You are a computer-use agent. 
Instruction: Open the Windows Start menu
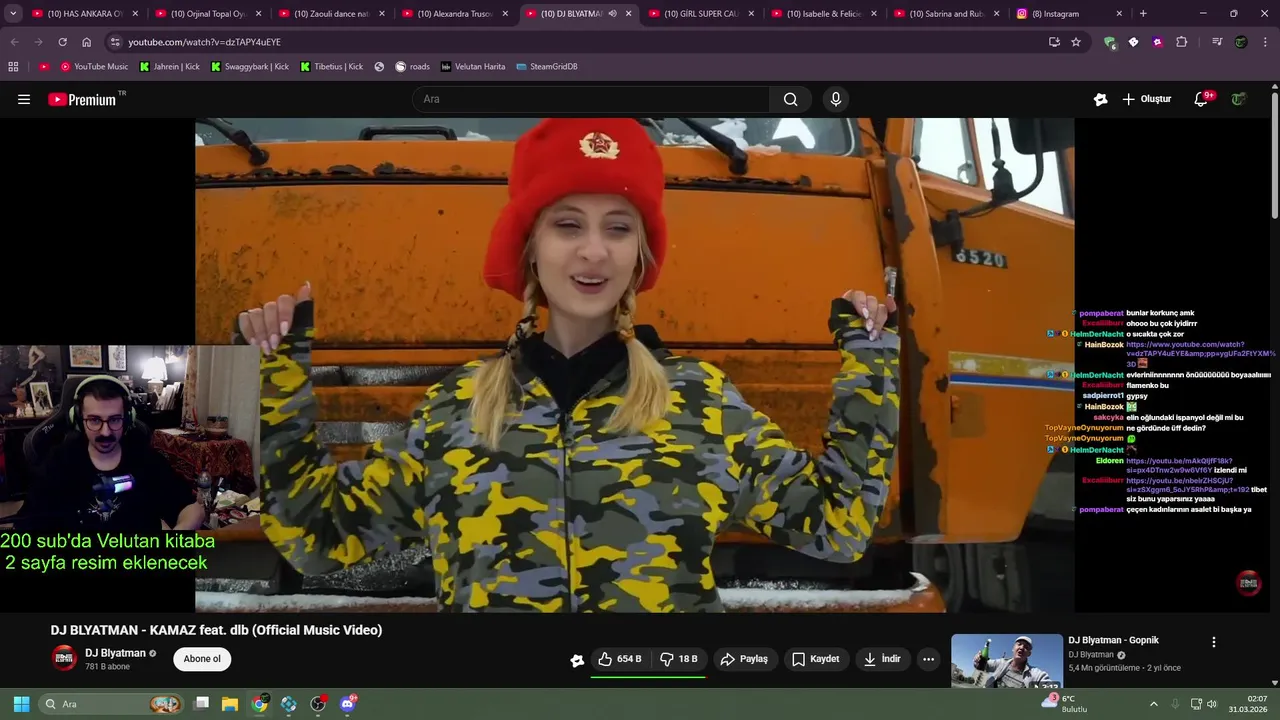[x=21, y=704]
